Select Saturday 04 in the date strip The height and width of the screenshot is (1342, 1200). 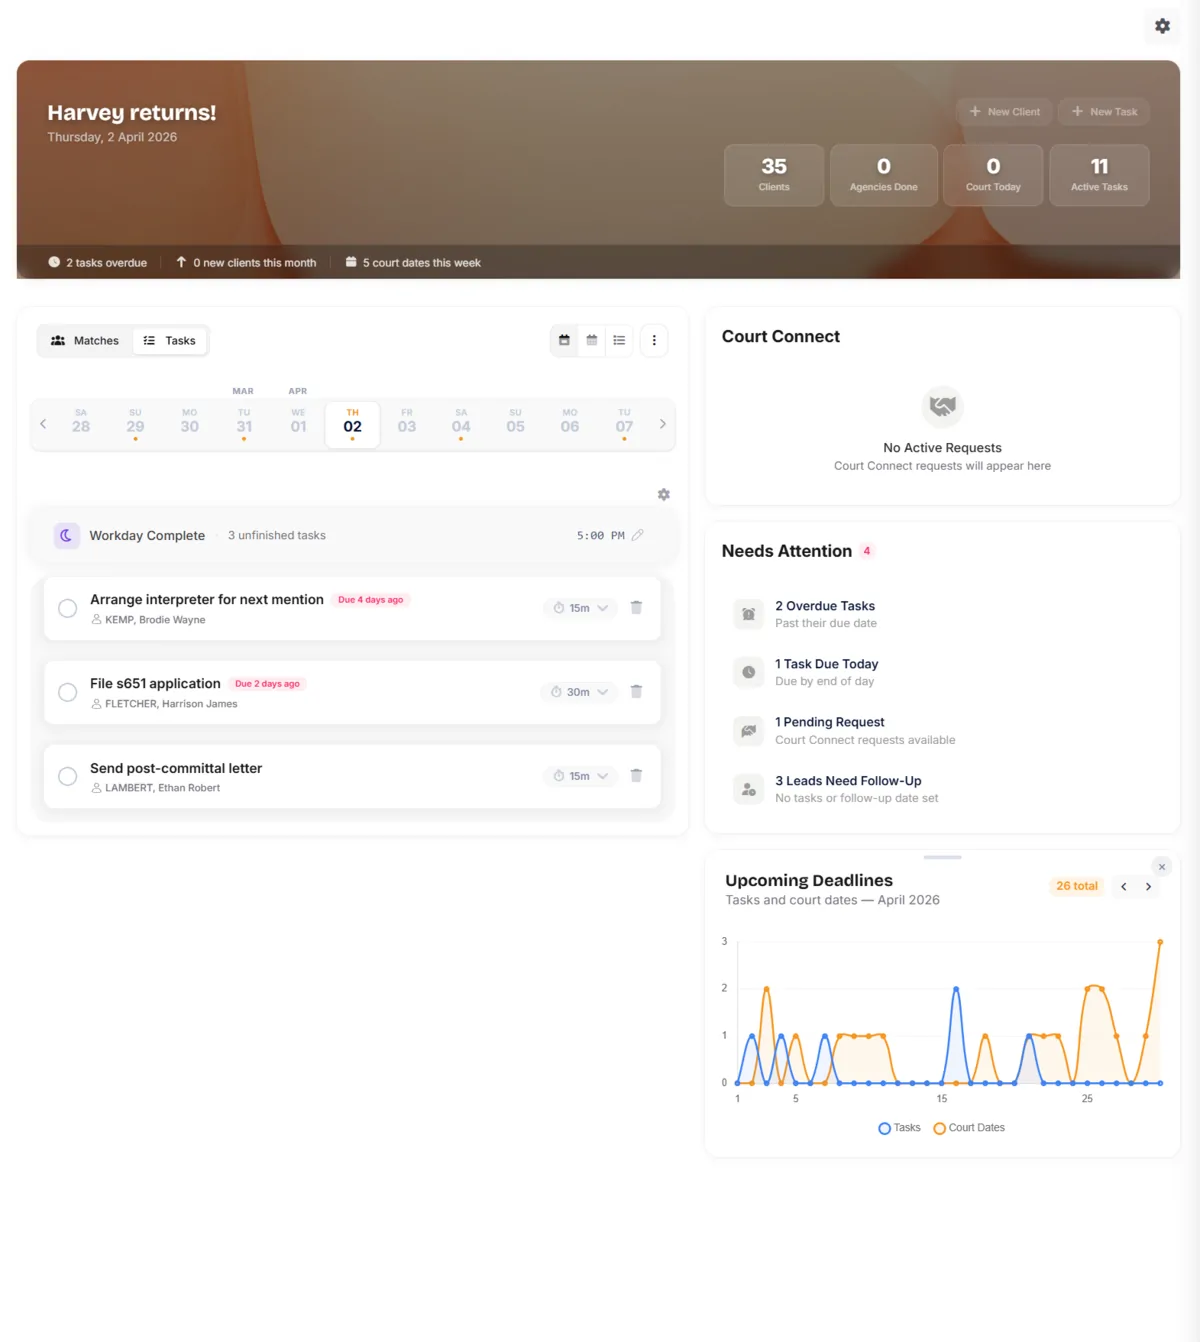tap(461, 424)
